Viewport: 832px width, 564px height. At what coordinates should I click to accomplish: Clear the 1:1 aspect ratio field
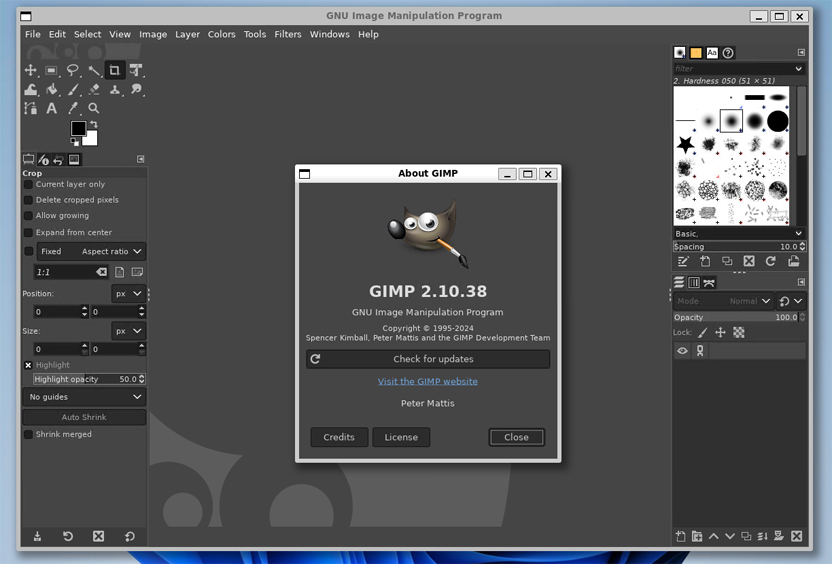point(101,272)
